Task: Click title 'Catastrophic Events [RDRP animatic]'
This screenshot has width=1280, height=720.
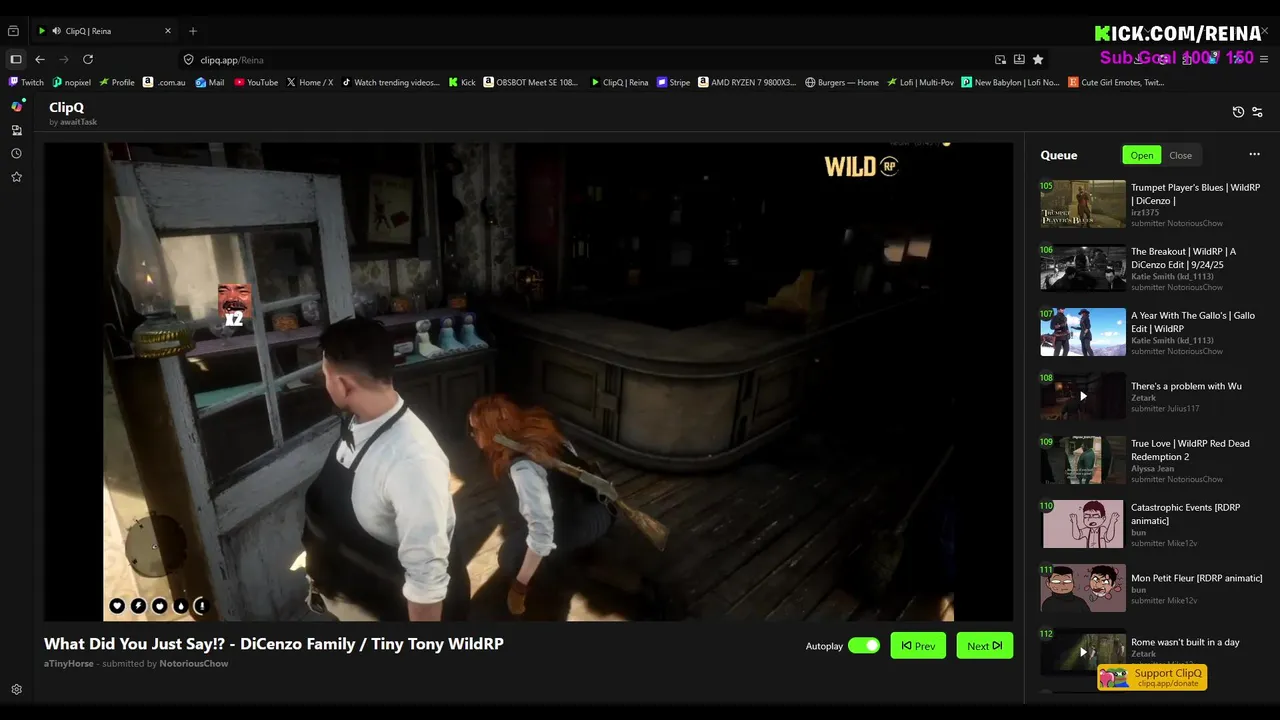Action: [1185, 514]
